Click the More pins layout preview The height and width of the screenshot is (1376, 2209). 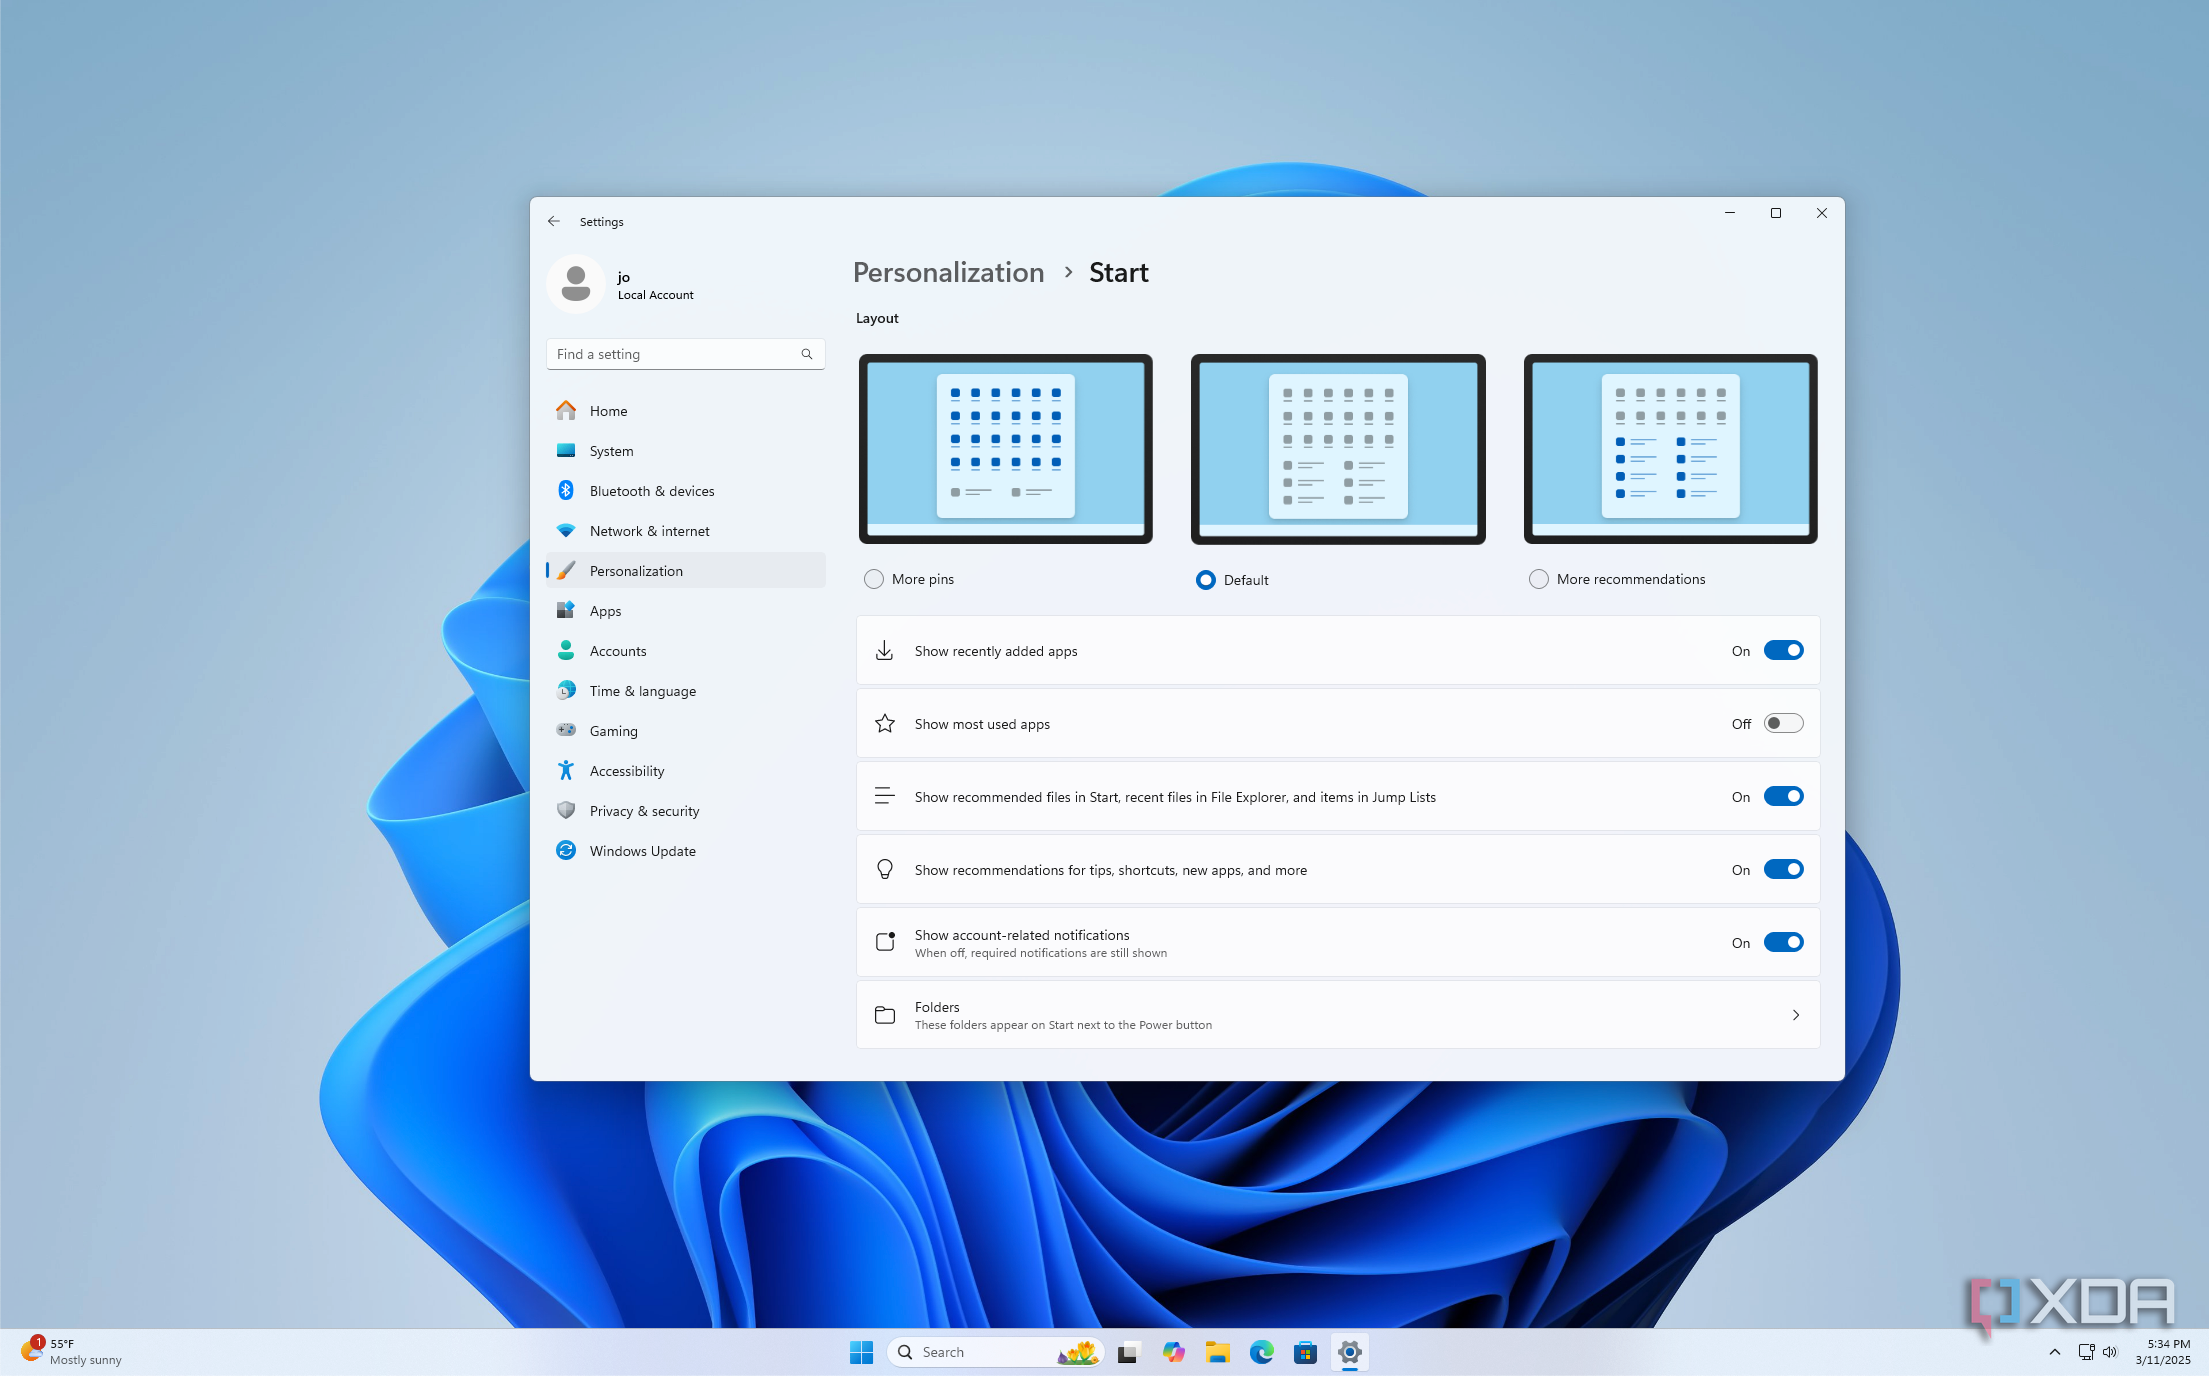click(x=1006, y=449)
